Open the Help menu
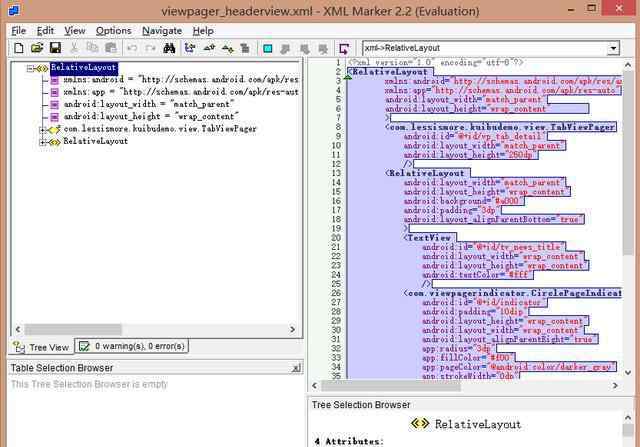The image size is (640, 447). (203, 31)
